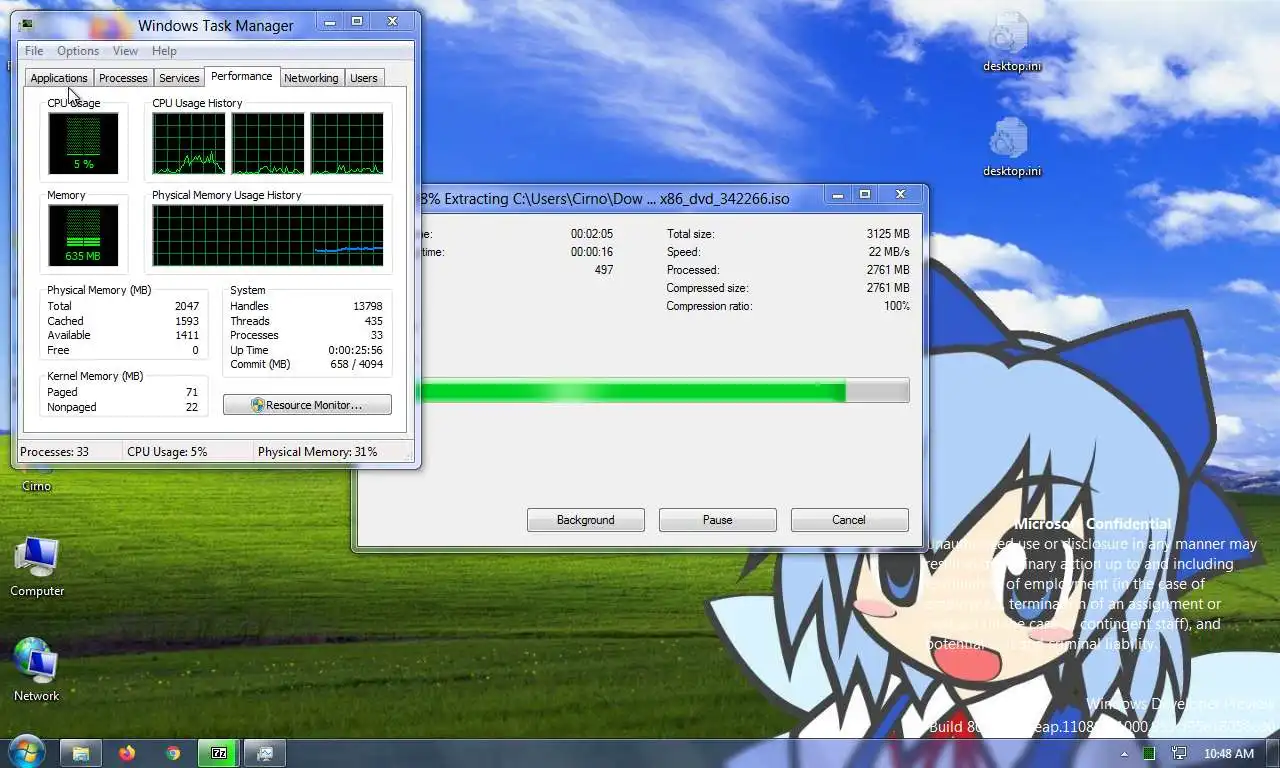Image resolution: width=1280 pixels, height=768 pixels.
Task: Click the files count 497
Action: click(604, 270)
